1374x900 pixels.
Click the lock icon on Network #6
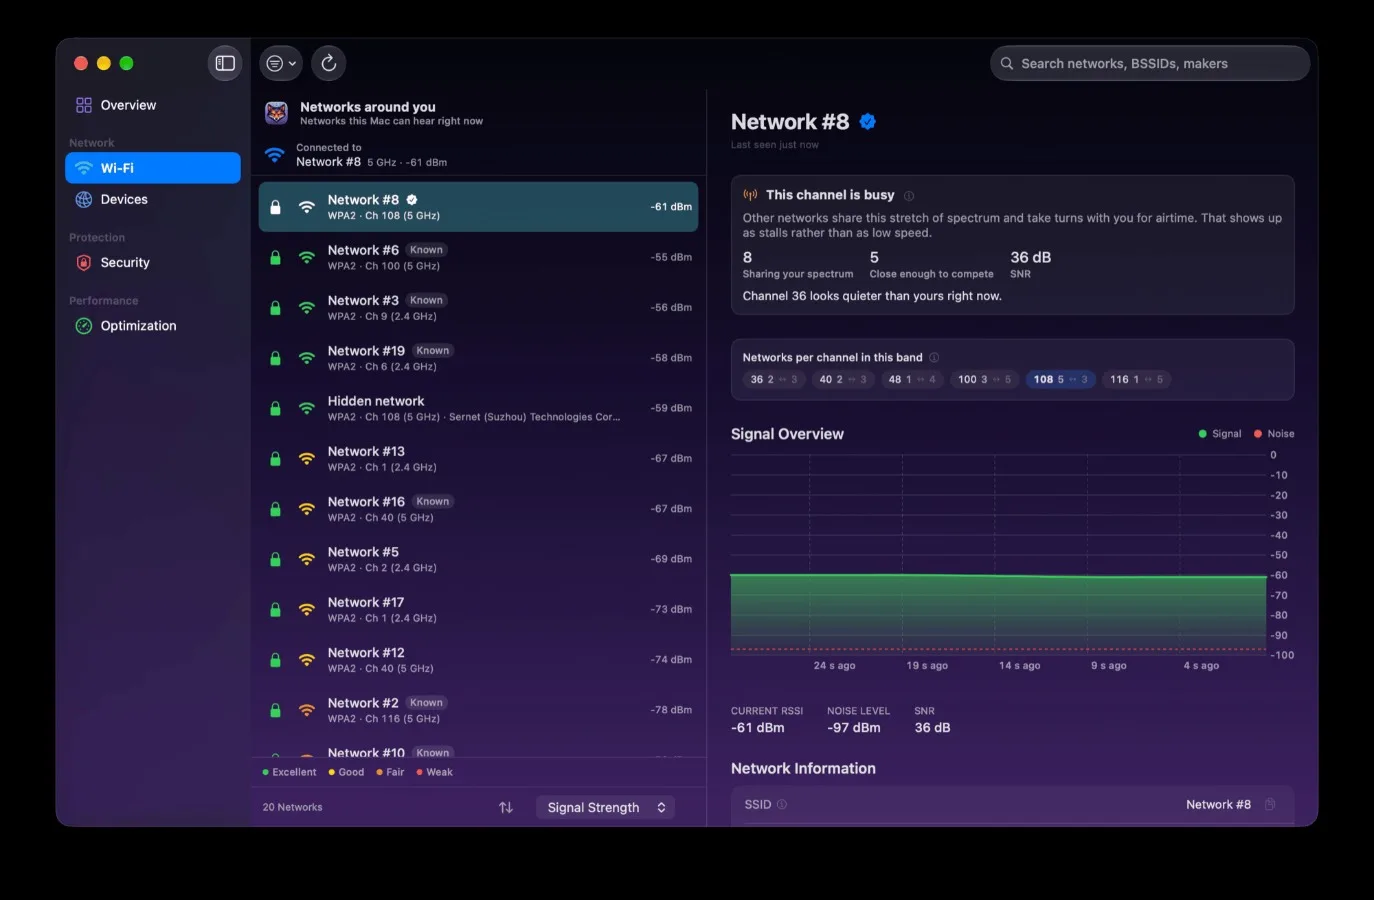tap(275, 257)
